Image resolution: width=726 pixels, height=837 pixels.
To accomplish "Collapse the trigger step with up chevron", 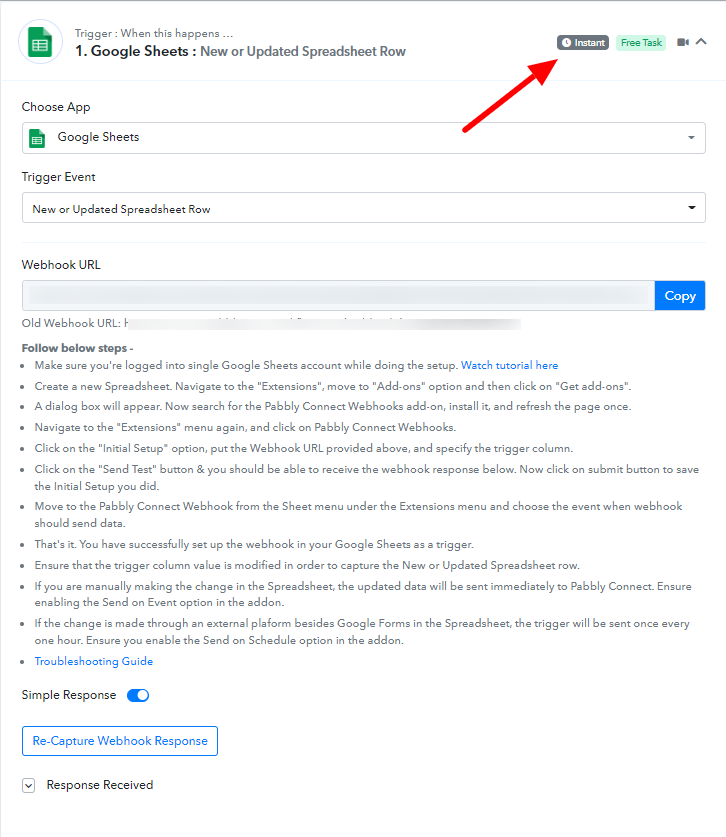I will 701,42.
